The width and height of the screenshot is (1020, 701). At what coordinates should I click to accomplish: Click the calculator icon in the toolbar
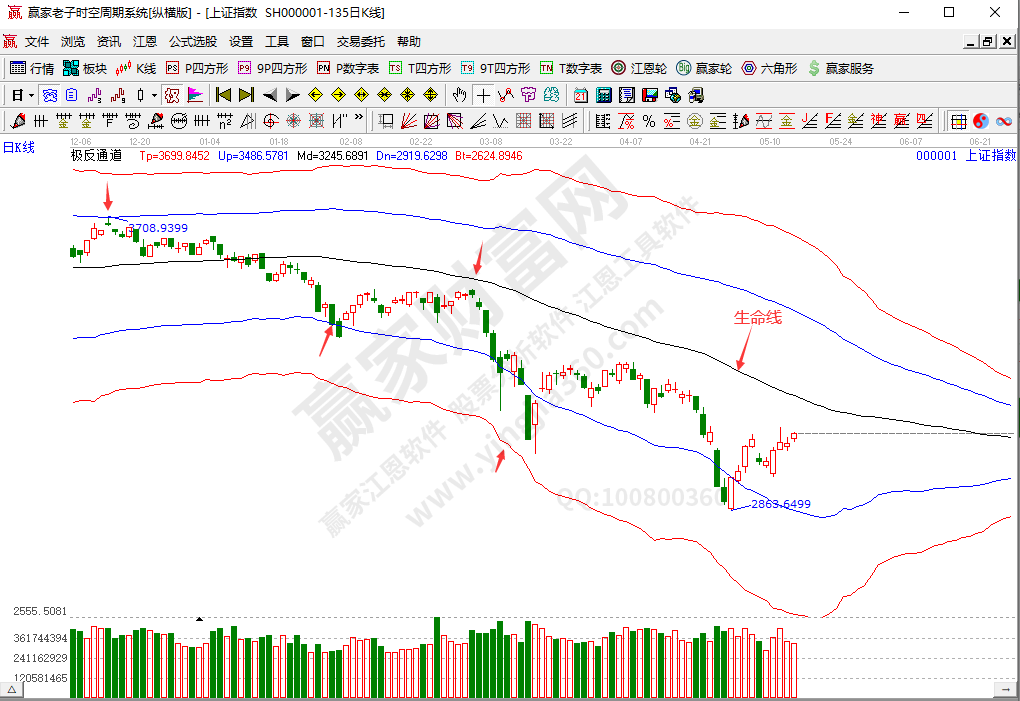tap(604, 95)
